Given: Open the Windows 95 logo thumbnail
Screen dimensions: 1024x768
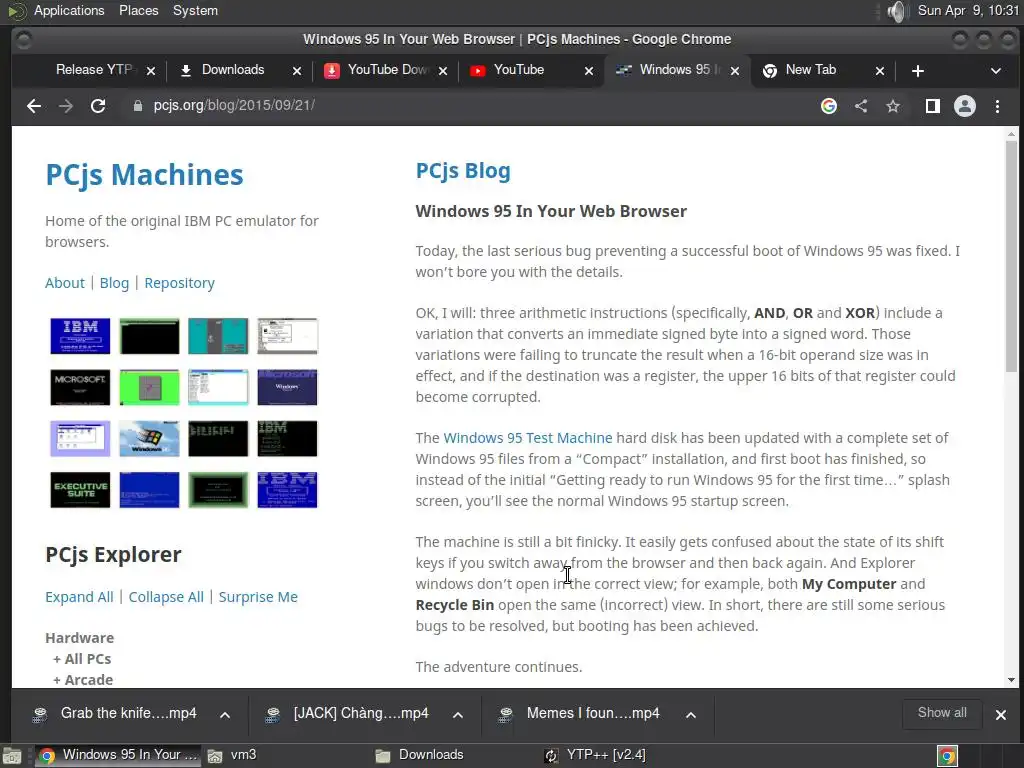Looking at the screenshot, I should click(x=150, y=438).
